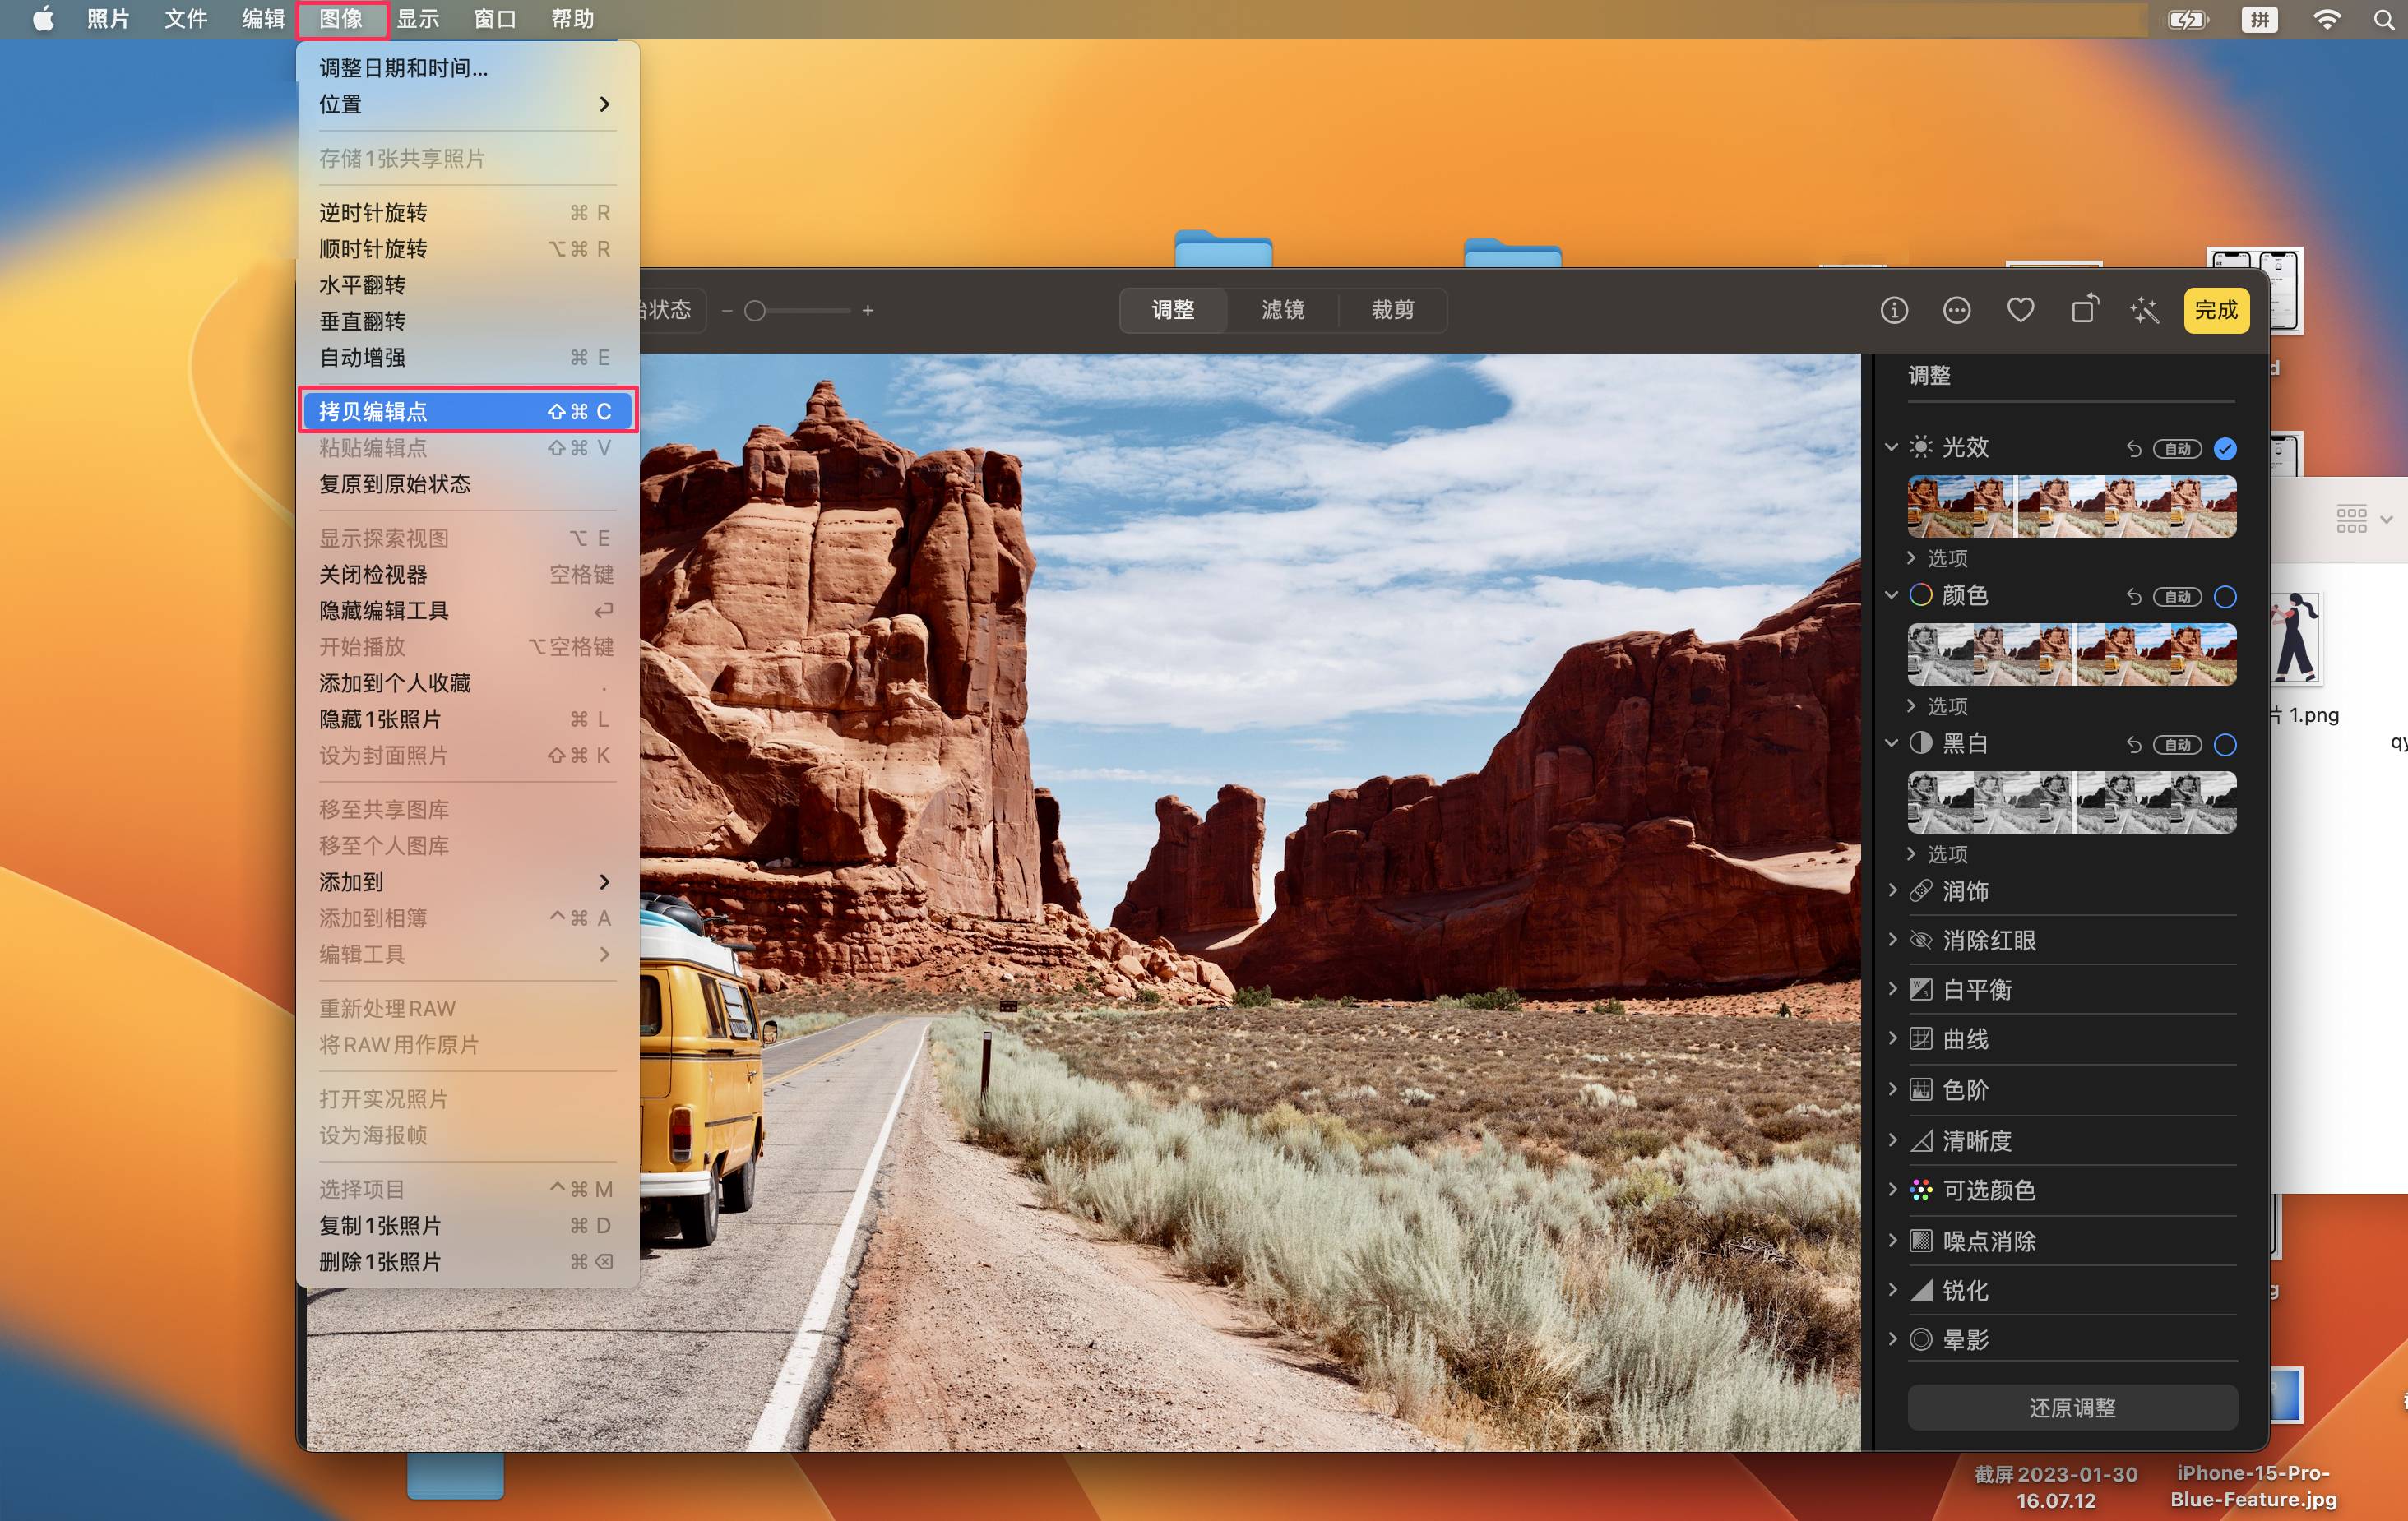Click the 颜色 thumbnail strip slider
The image size is (2408, 1521).
coord(2072,654)
